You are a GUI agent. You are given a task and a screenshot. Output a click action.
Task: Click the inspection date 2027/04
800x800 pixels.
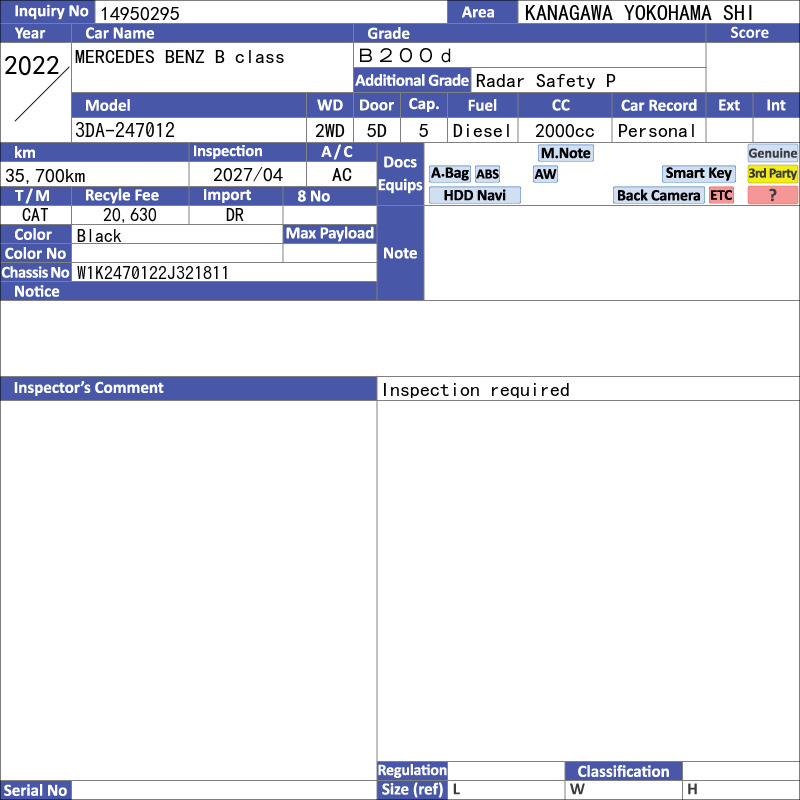(x=247, y=175)
